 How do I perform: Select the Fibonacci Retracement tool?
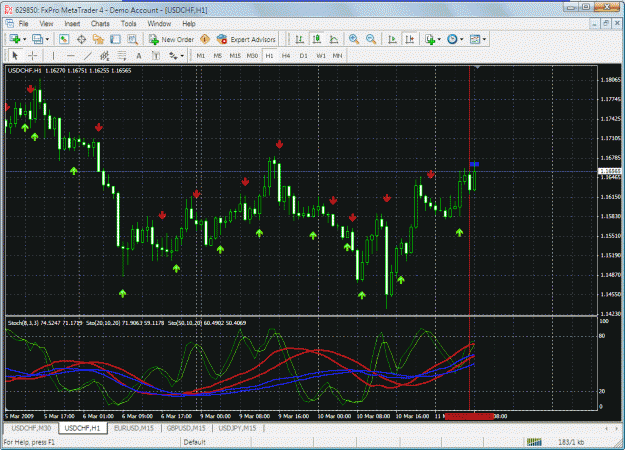[x=122, y=56]
